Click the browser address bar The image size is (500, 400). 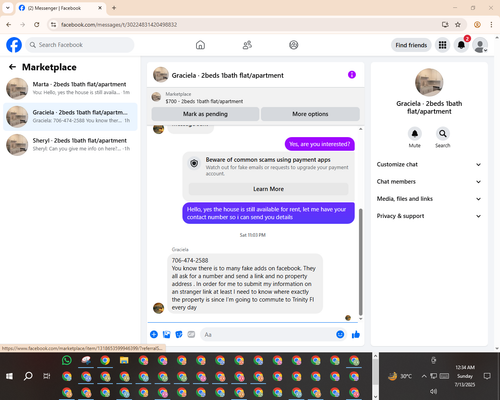click(x=248, y=25)
